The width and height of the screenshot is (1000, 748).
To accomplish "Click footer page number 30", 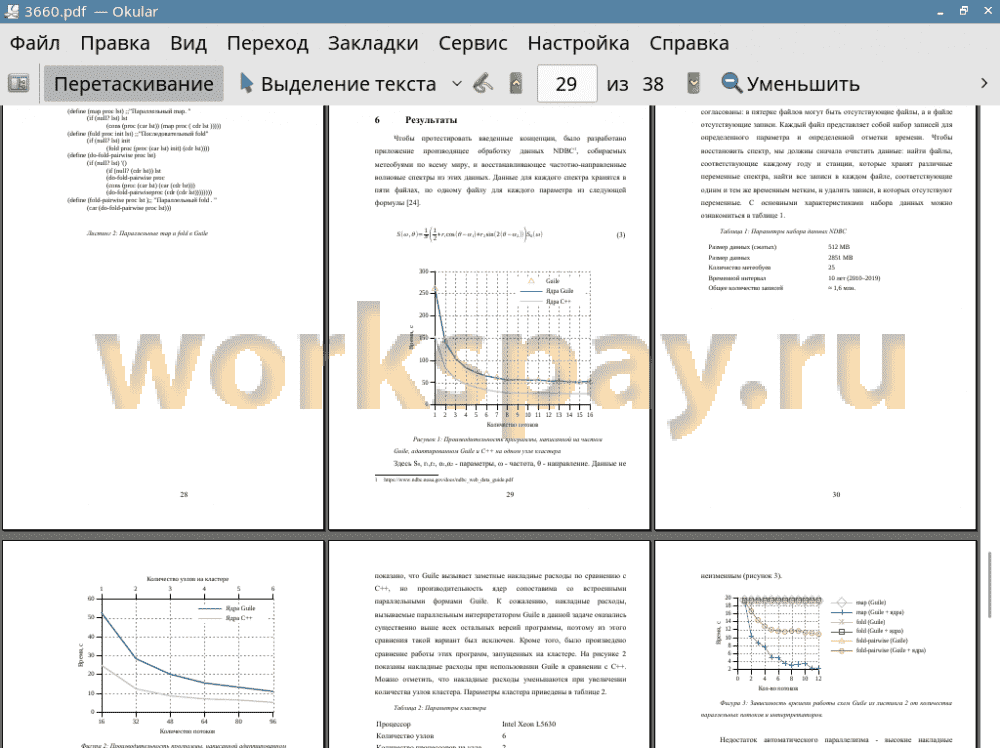I will (x=836, y=494).
